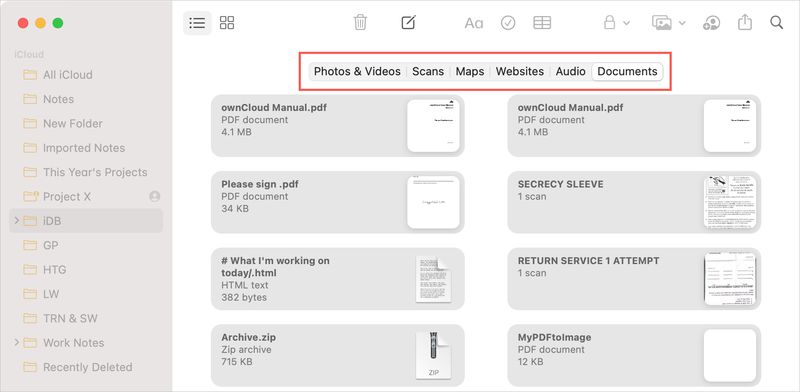Click the lock note icon
The image size is (800, 392).
609,22
